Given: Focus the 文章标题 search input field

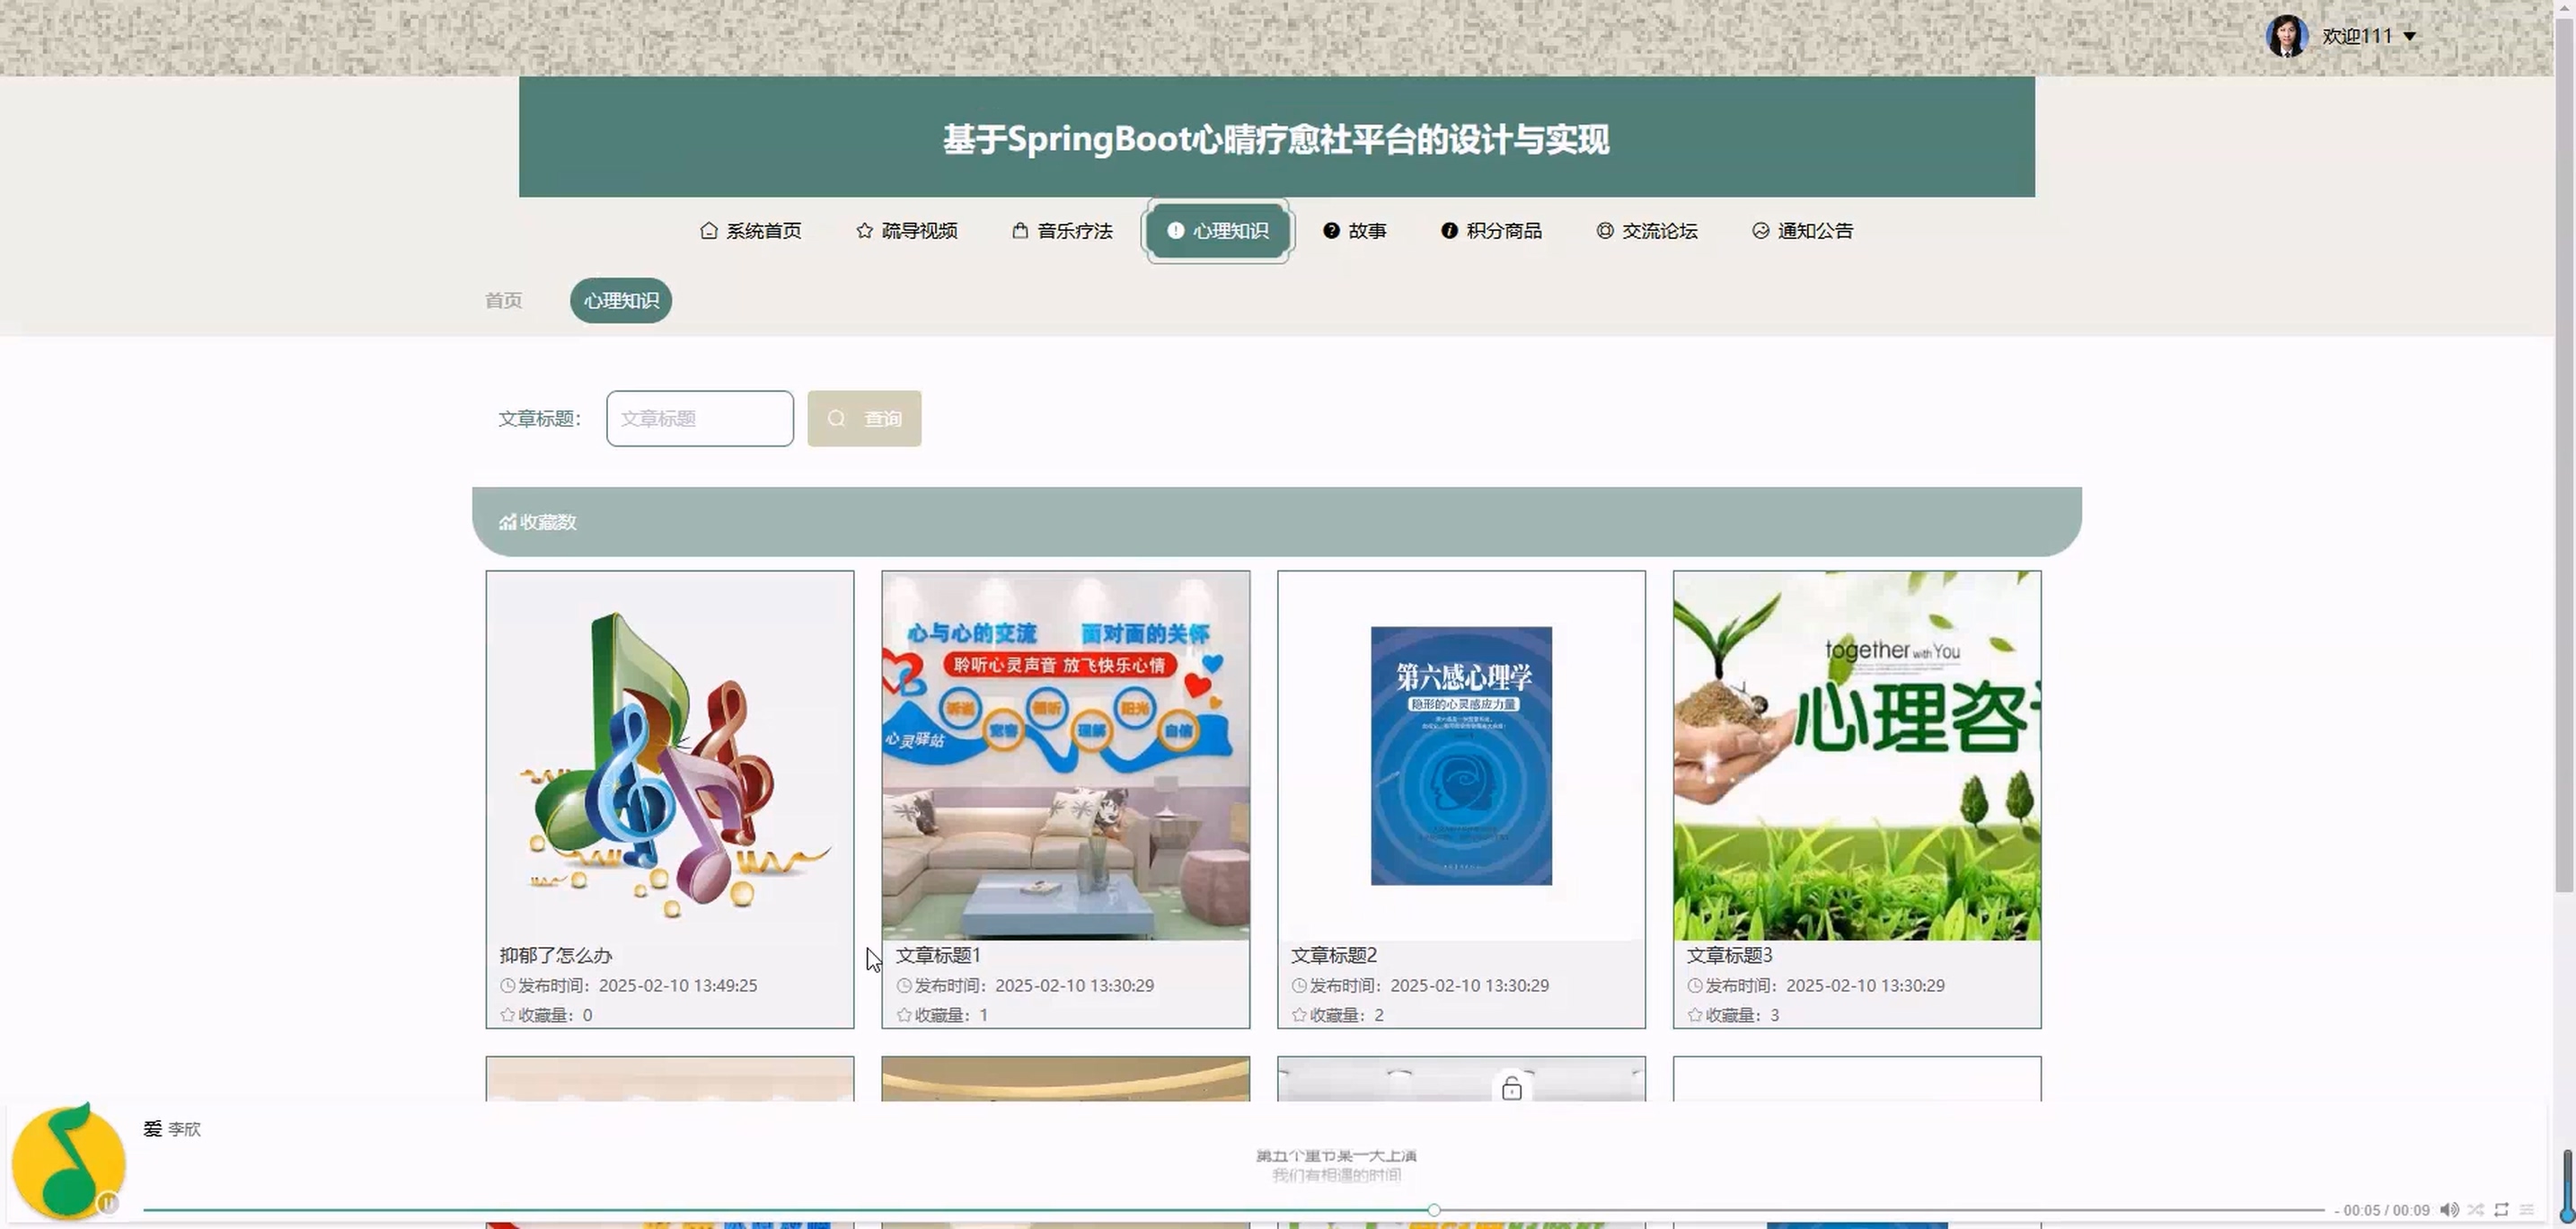Looking at the screenshot, I should click(699, 418).
